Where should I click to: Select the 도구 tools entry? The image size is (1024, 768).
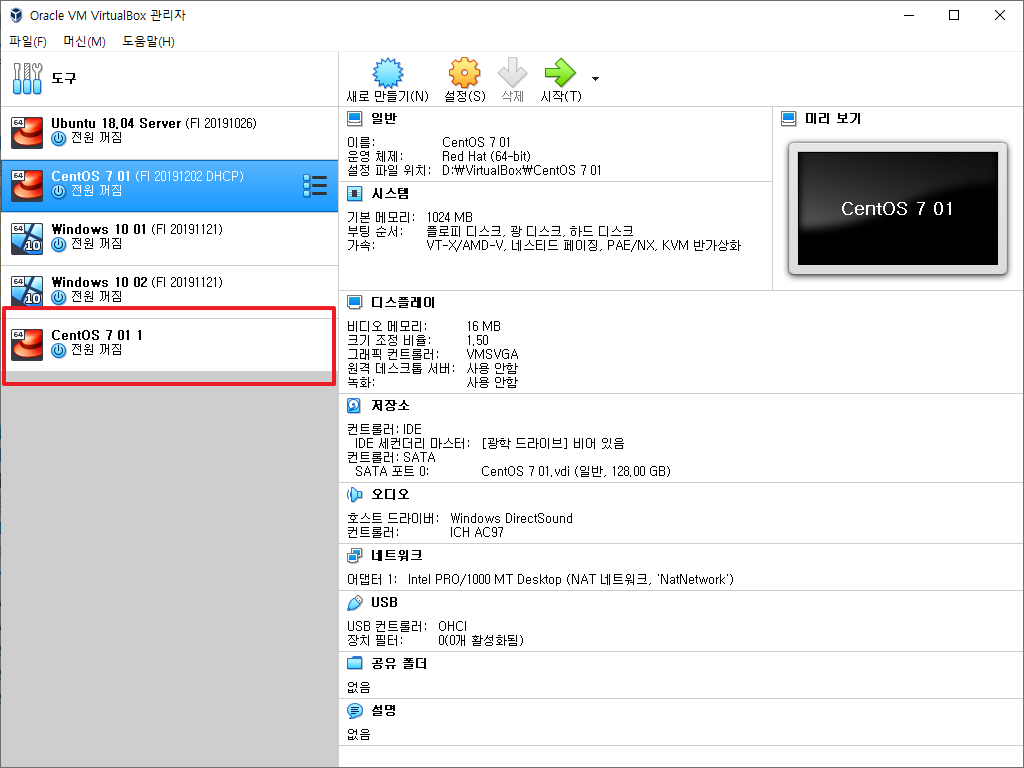click(169, 78)
